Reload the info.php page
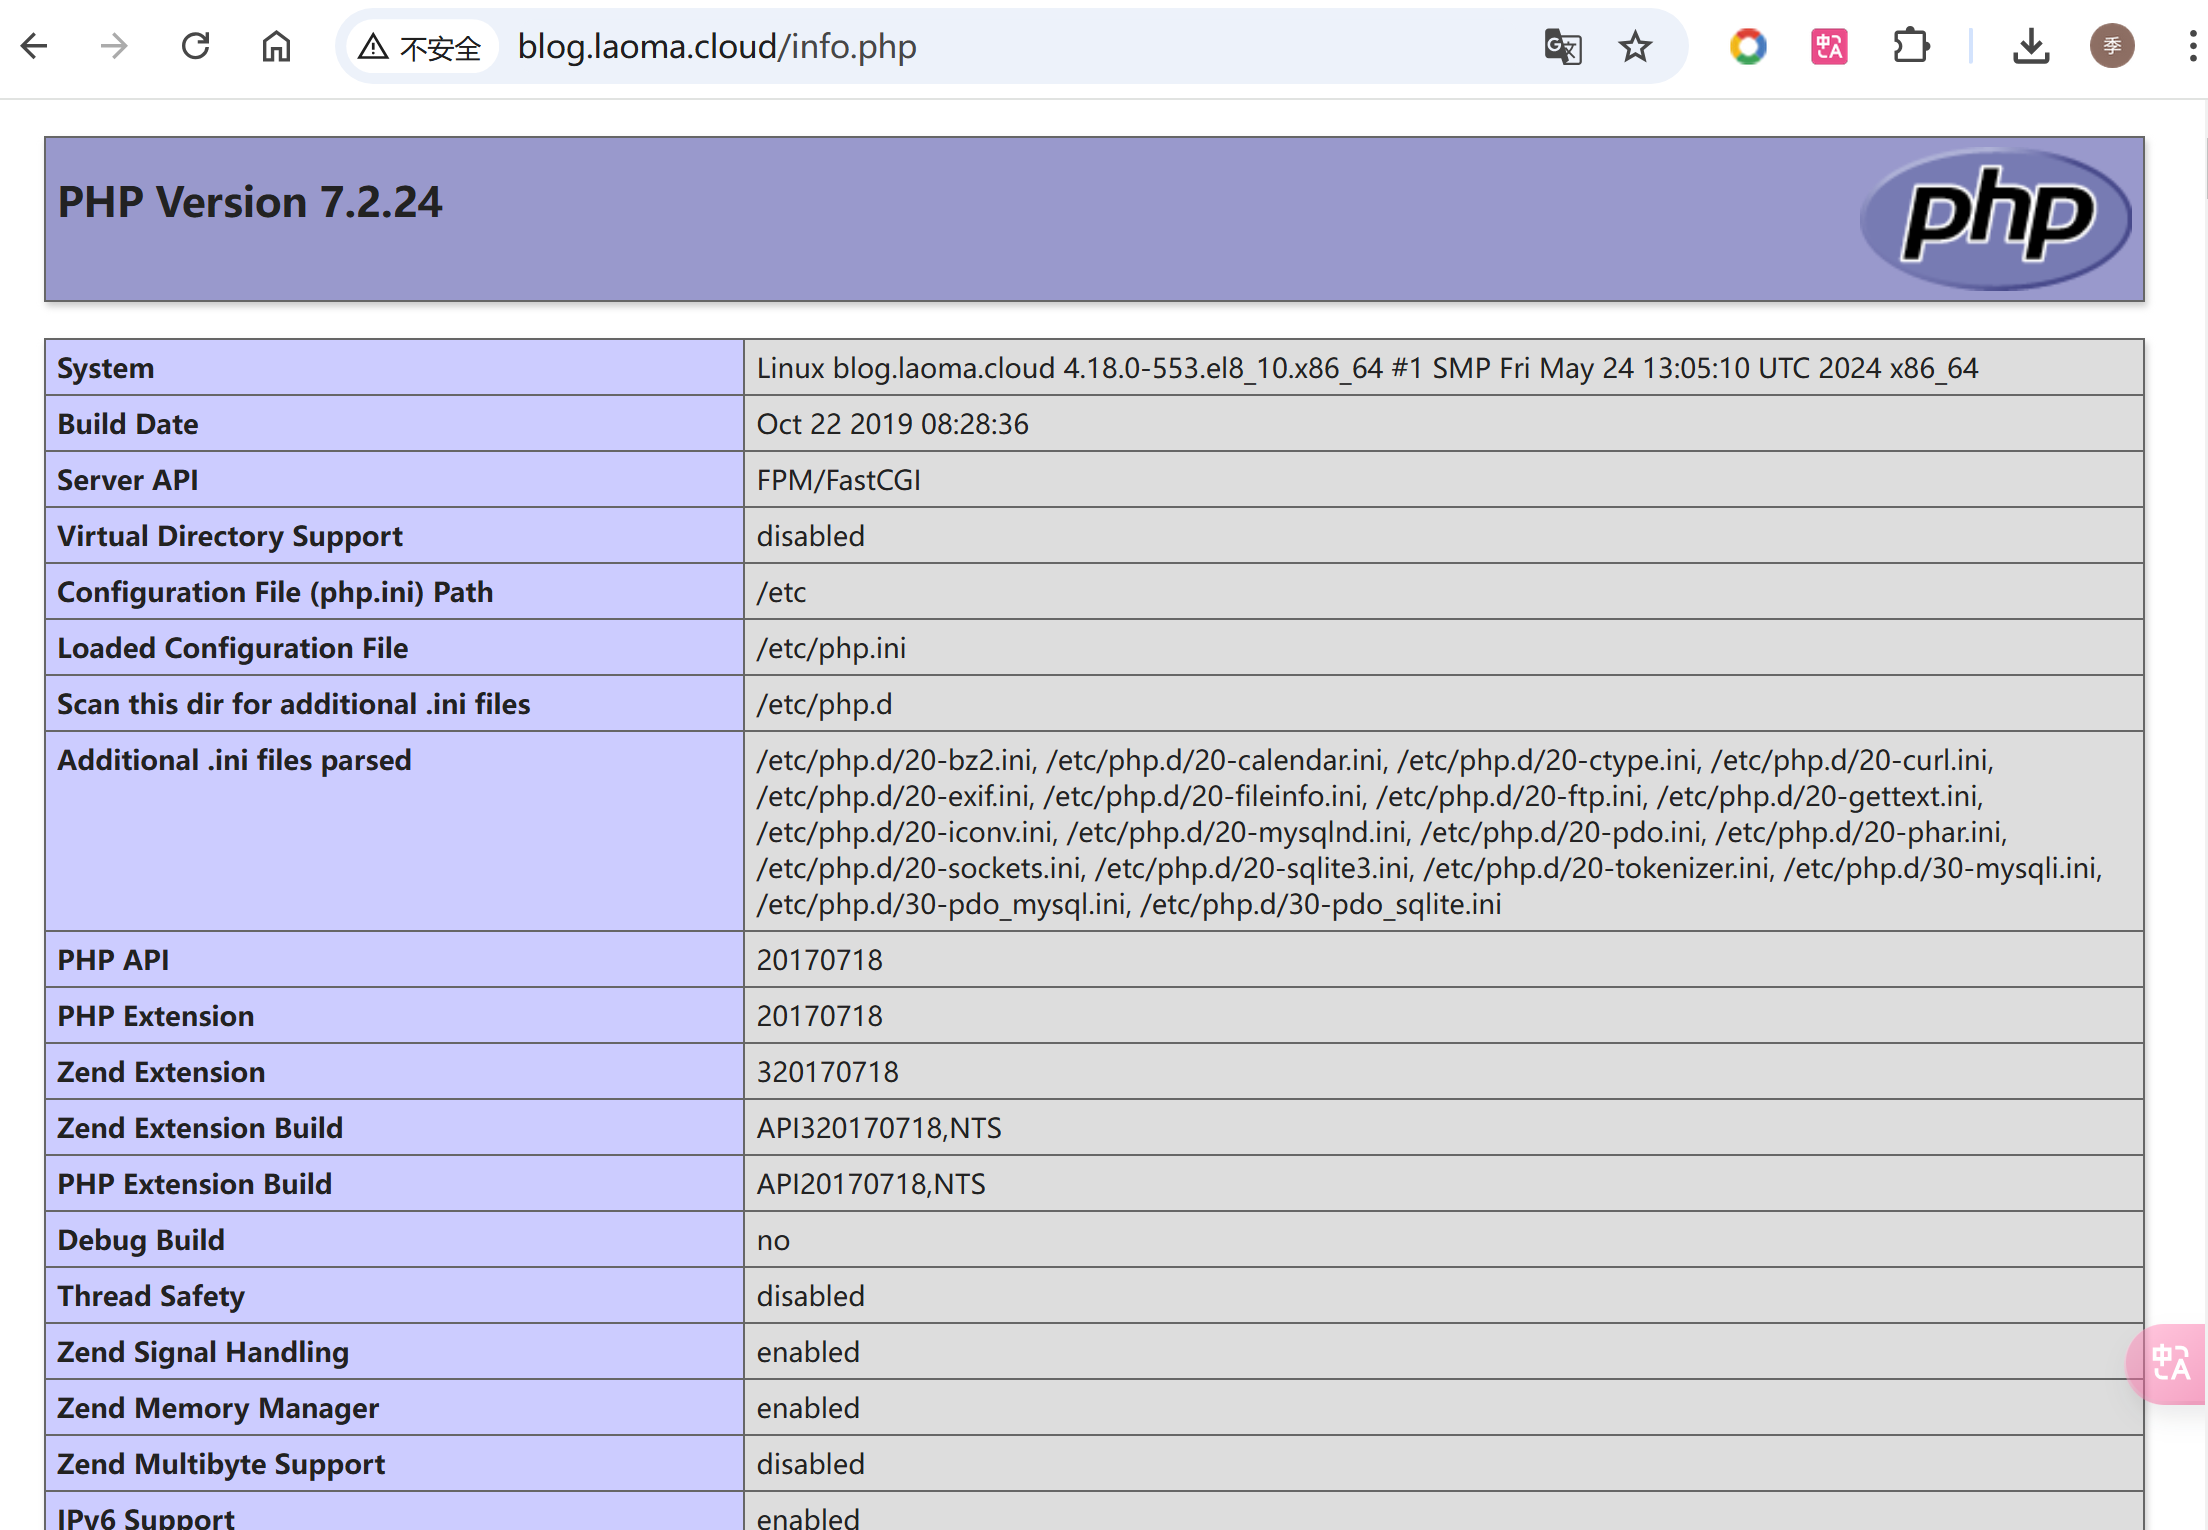Viewport: 2208px width, 1530px height. click(195, 46)
